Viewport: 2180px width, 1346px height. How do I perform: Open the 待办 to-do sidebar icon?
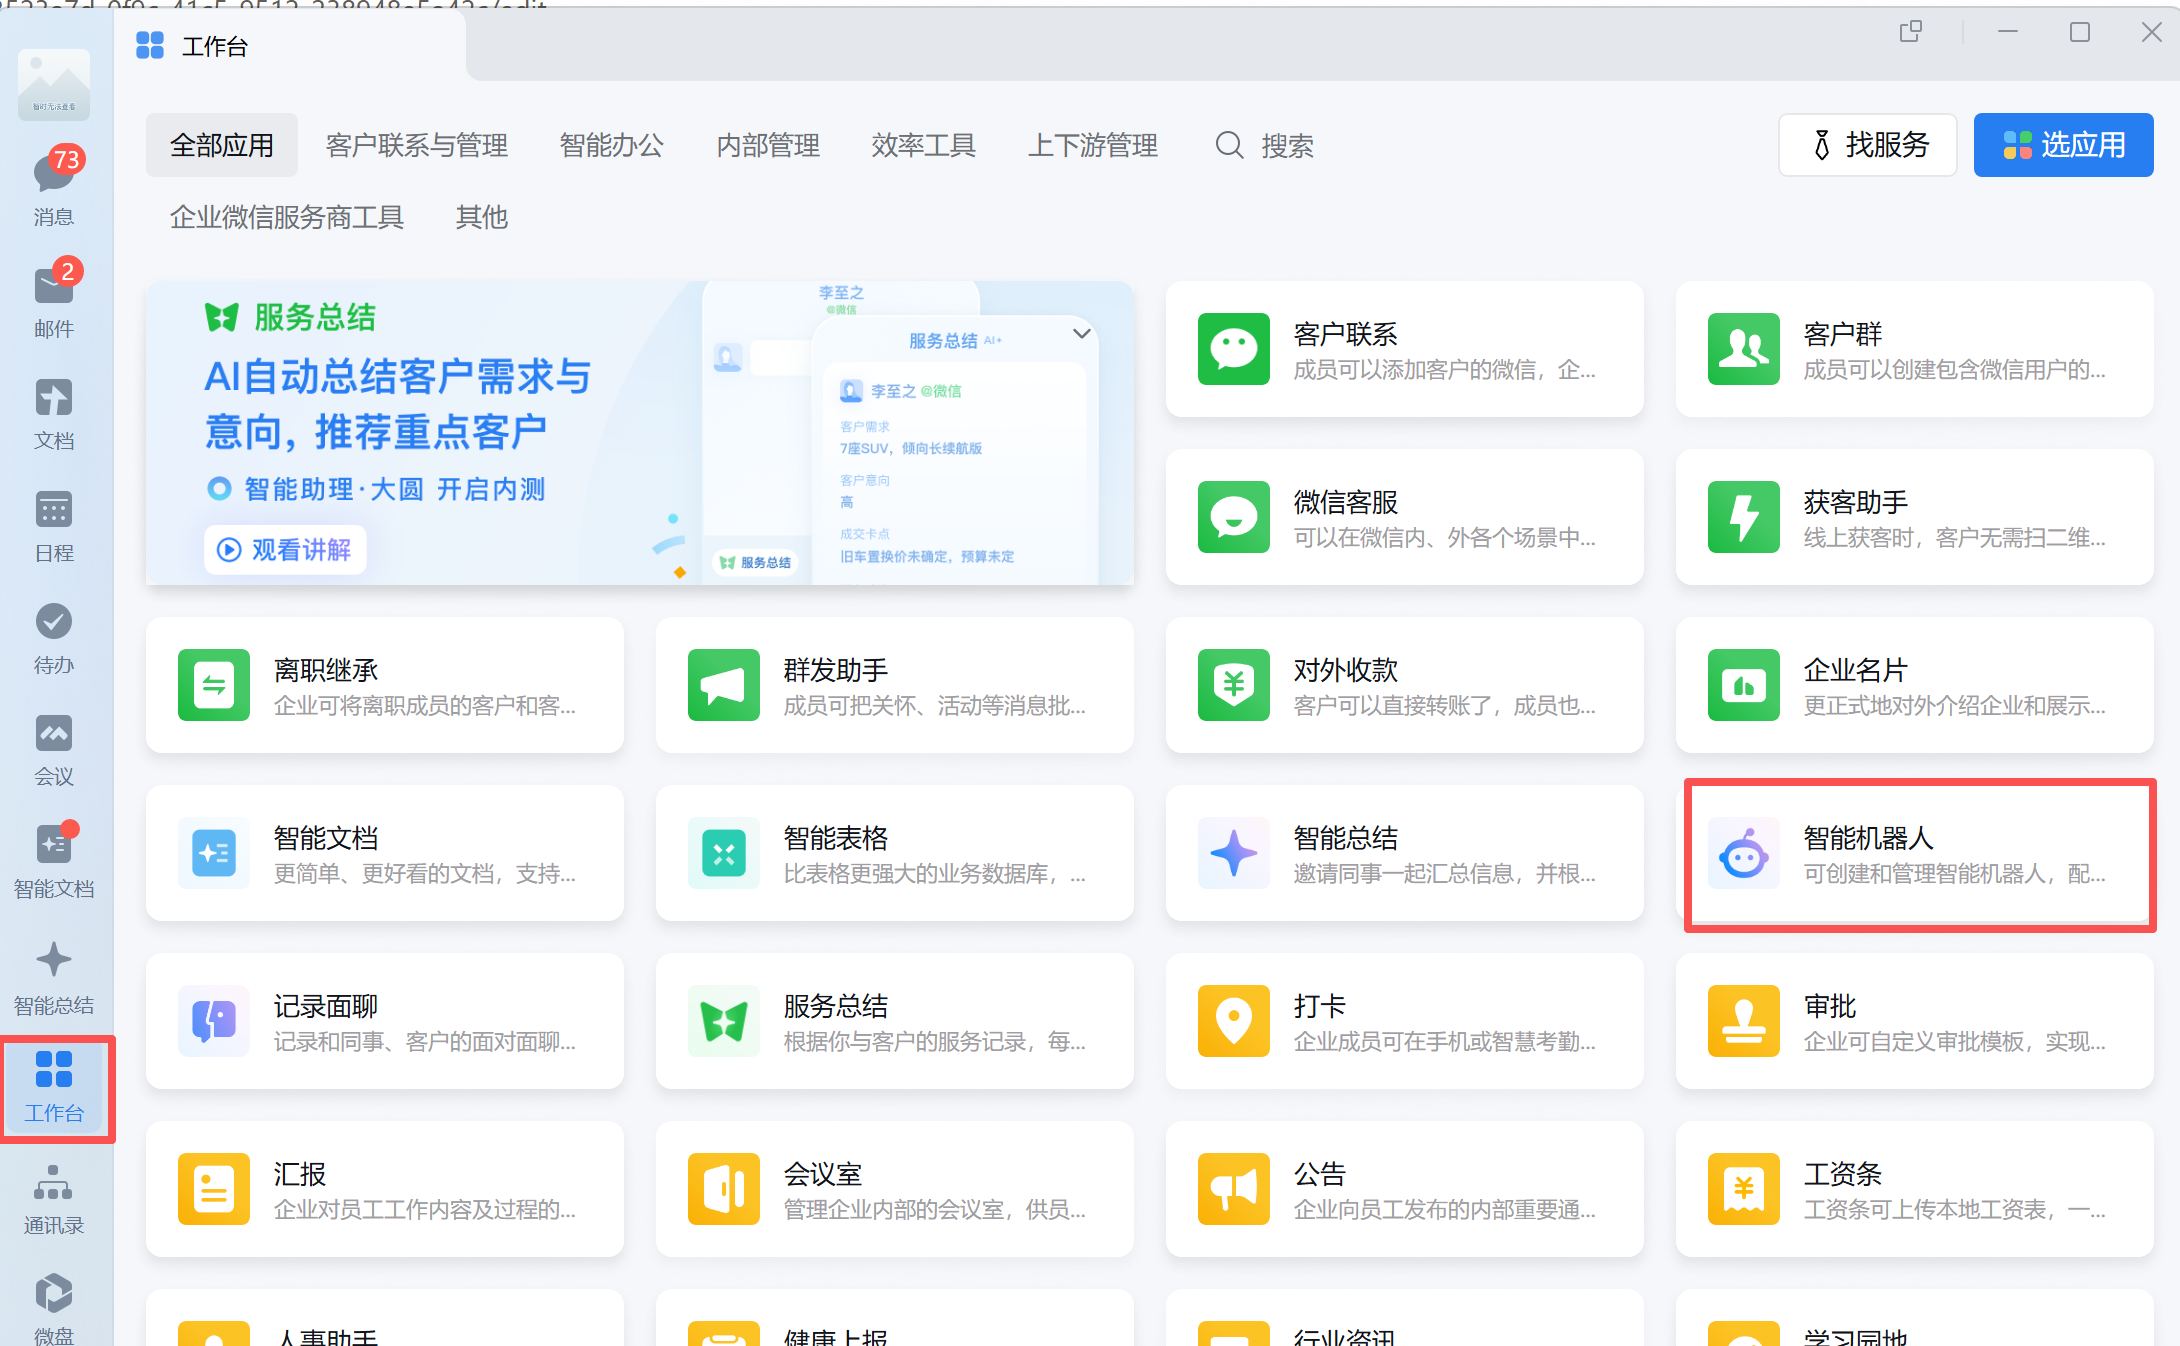pyautogui.click(x=54, y=638)
